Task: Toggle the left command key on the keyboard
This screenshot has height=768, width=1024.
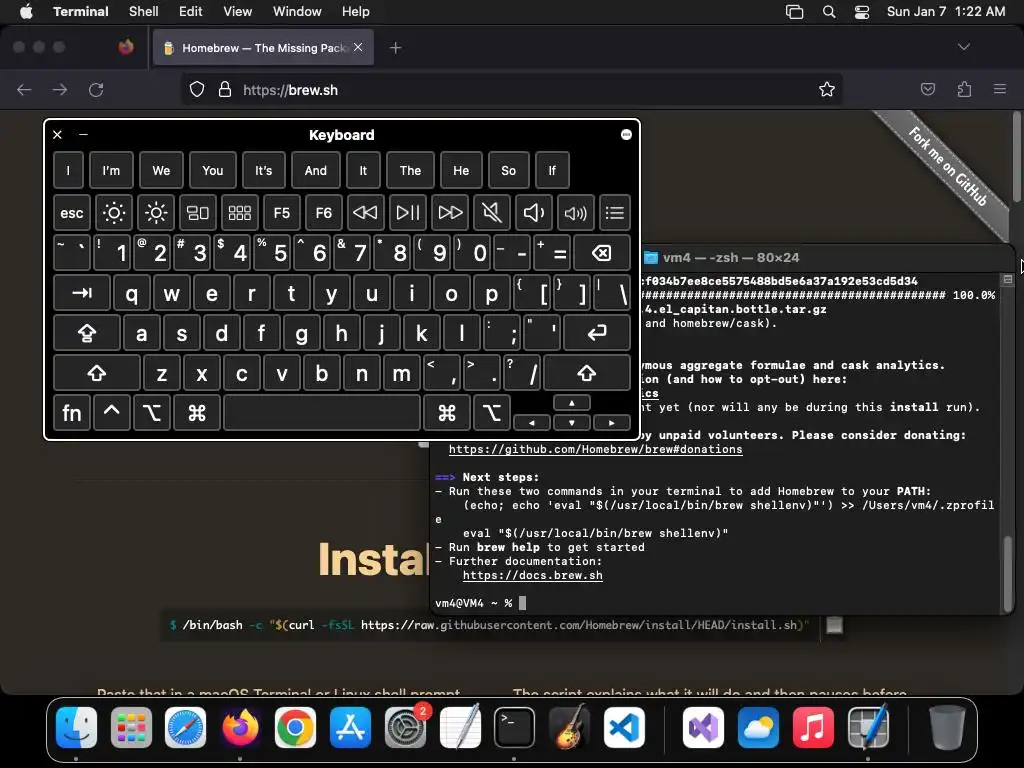Action: [x=197, y=413]
